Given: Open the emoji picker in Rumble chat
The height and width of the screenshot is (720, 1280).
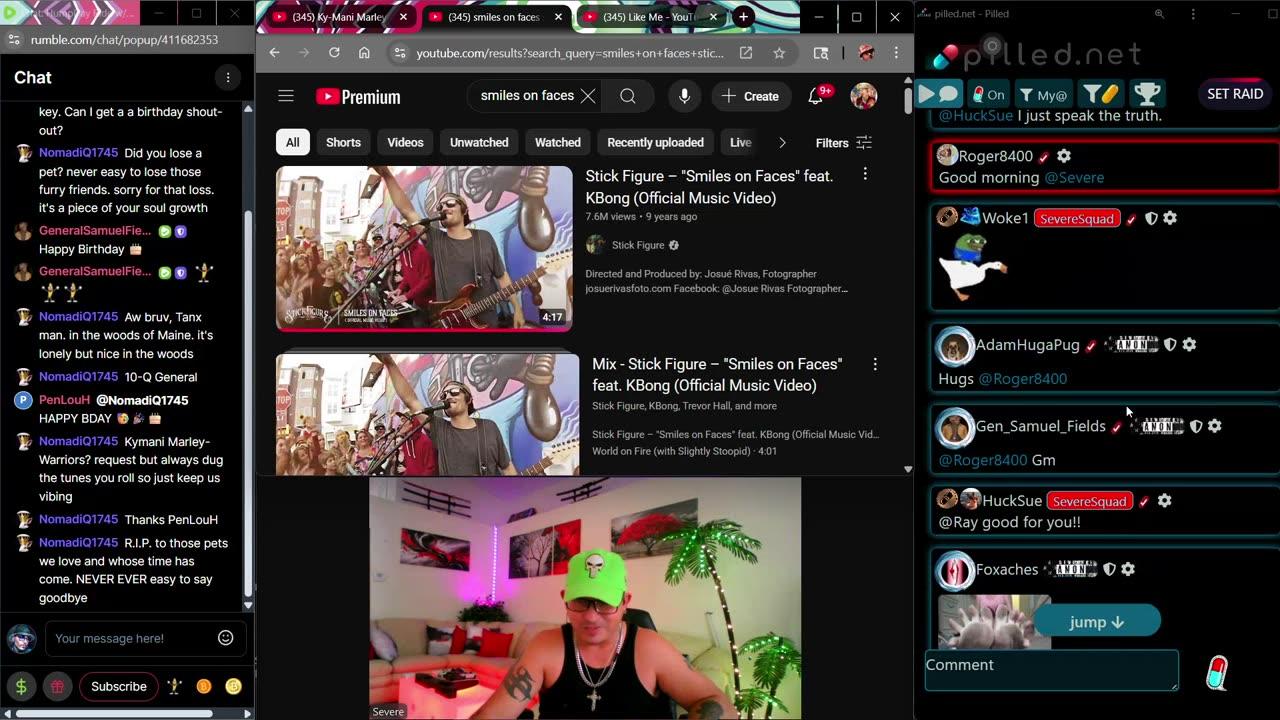Looking at the screenshot, I should [x=226, y=638].
